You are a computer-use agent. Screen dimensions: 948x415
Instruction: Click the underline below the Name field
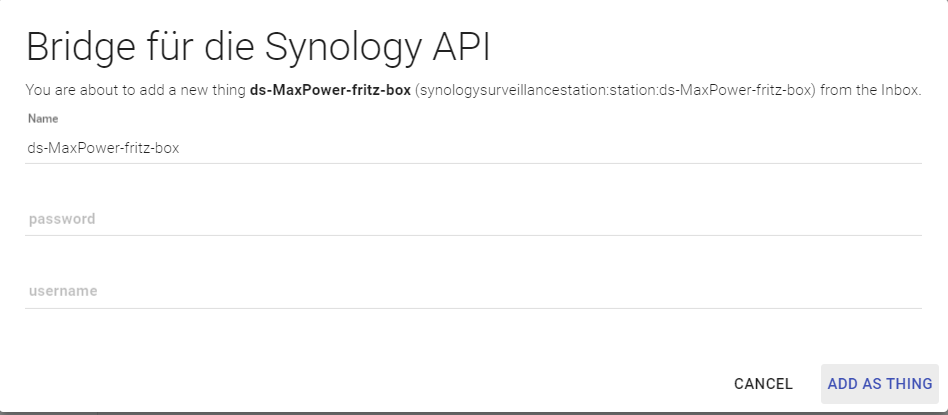[472, 163]
